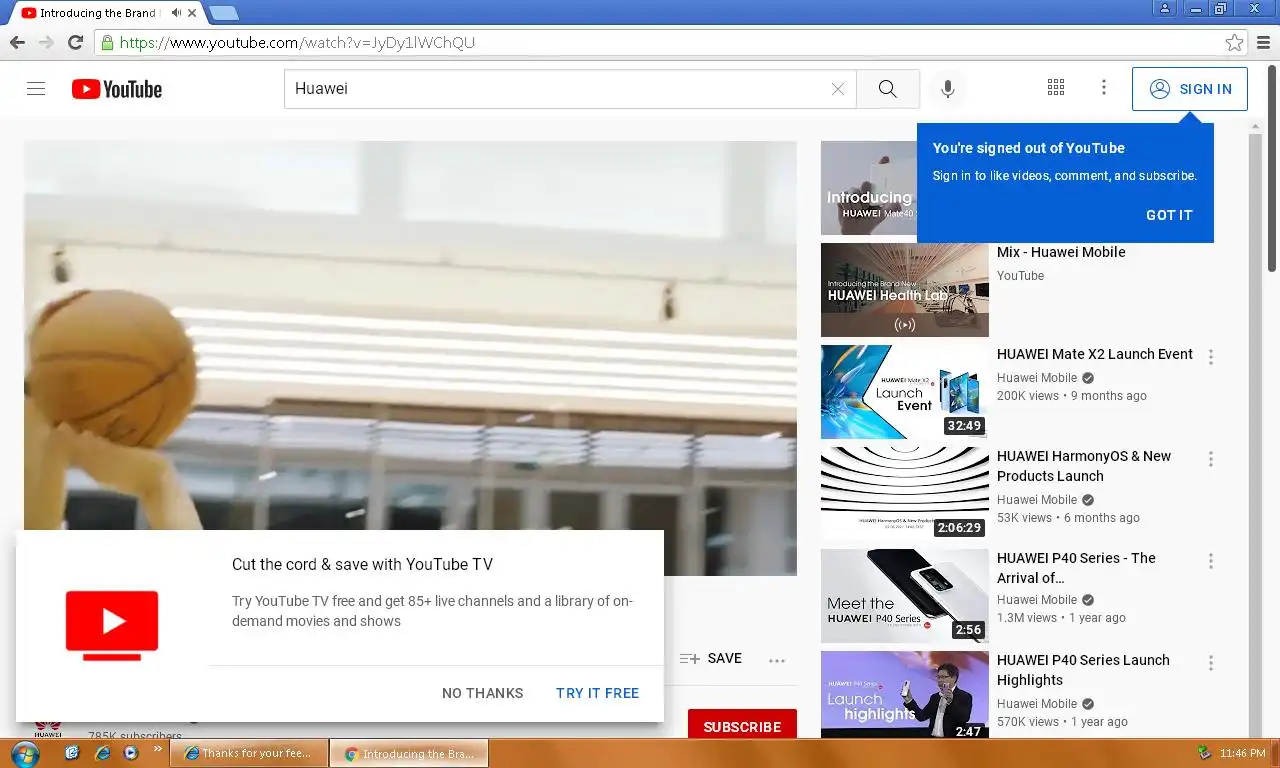Open options menu for Mate X2 Launch Event
Viewport: 1280px width, 768px height.
point(1211,357)
